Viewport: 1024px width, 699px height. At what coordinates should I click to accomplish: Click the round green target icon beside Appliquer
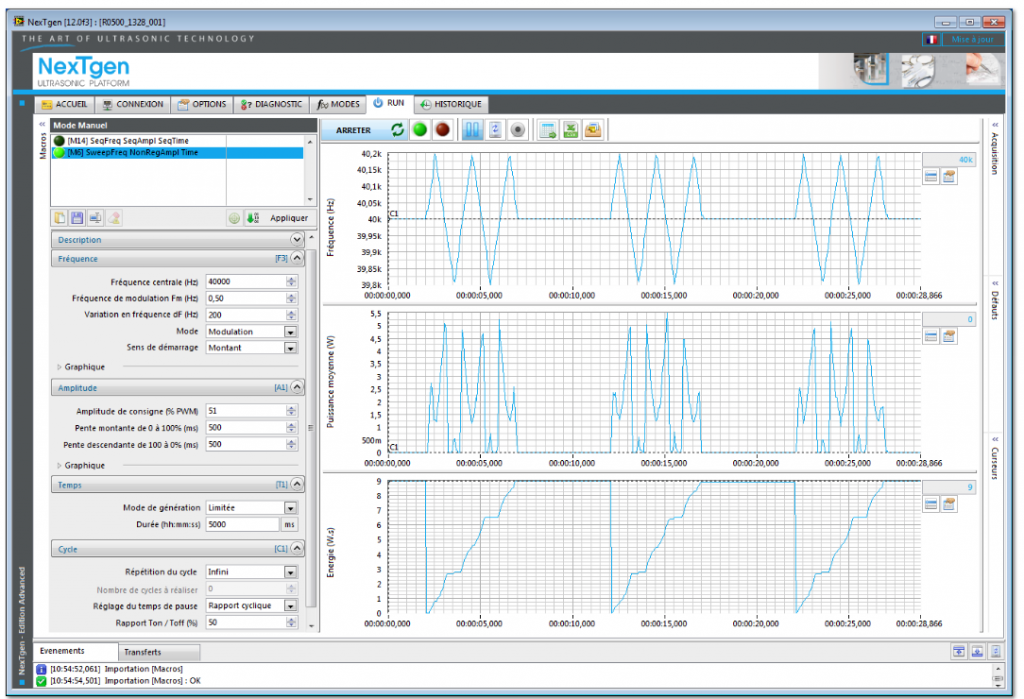(234, 218)
